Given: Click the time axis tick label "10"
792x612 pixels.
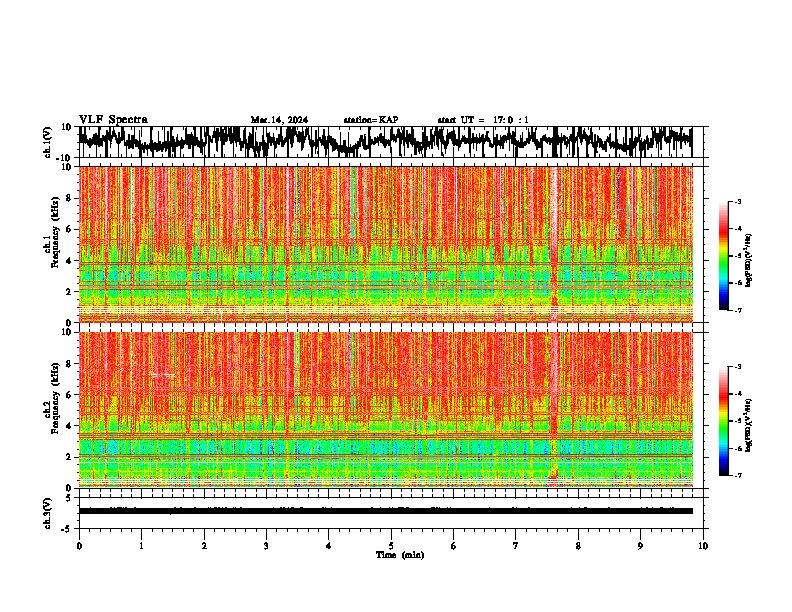Looking at the screenshot, I should [703, 546].
